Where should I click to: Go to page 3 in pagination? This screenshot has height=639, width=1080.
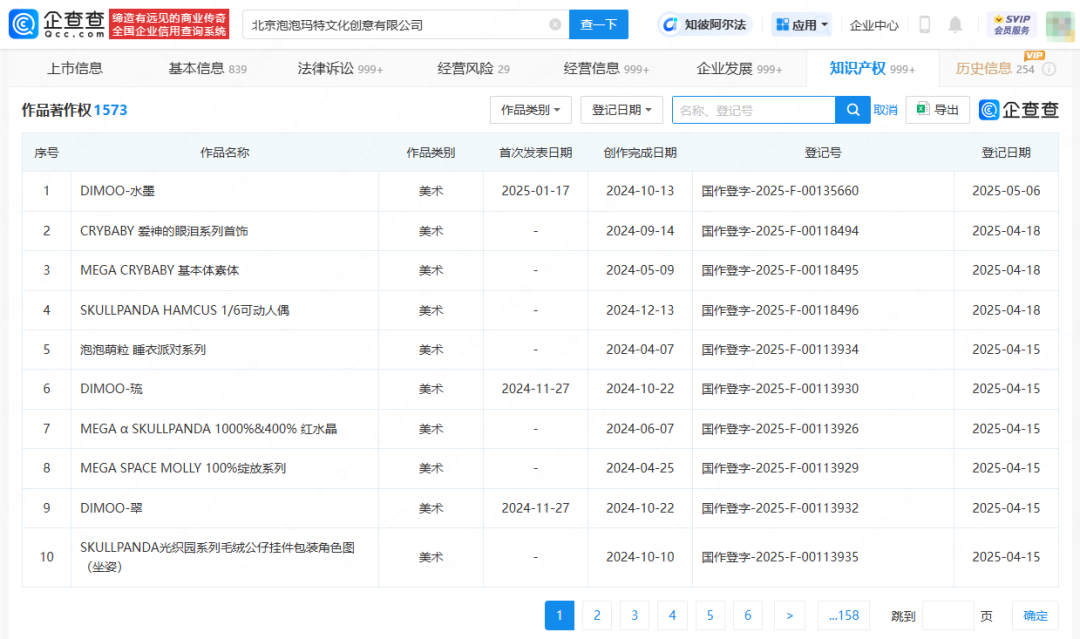coord(634,615)
